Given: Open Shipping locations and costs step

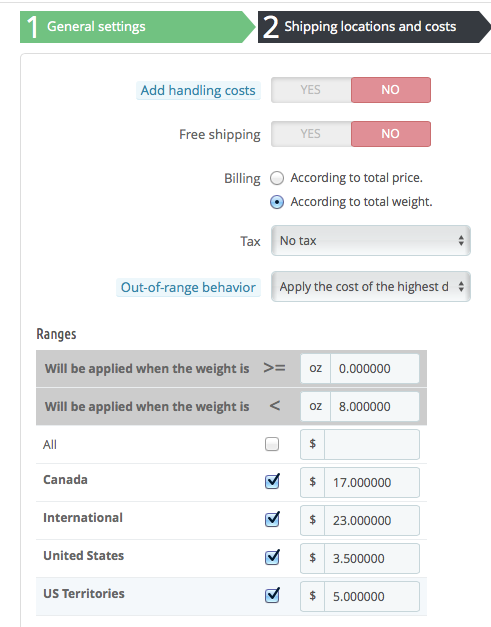Looking at the screenshot, I should point(374,27).
